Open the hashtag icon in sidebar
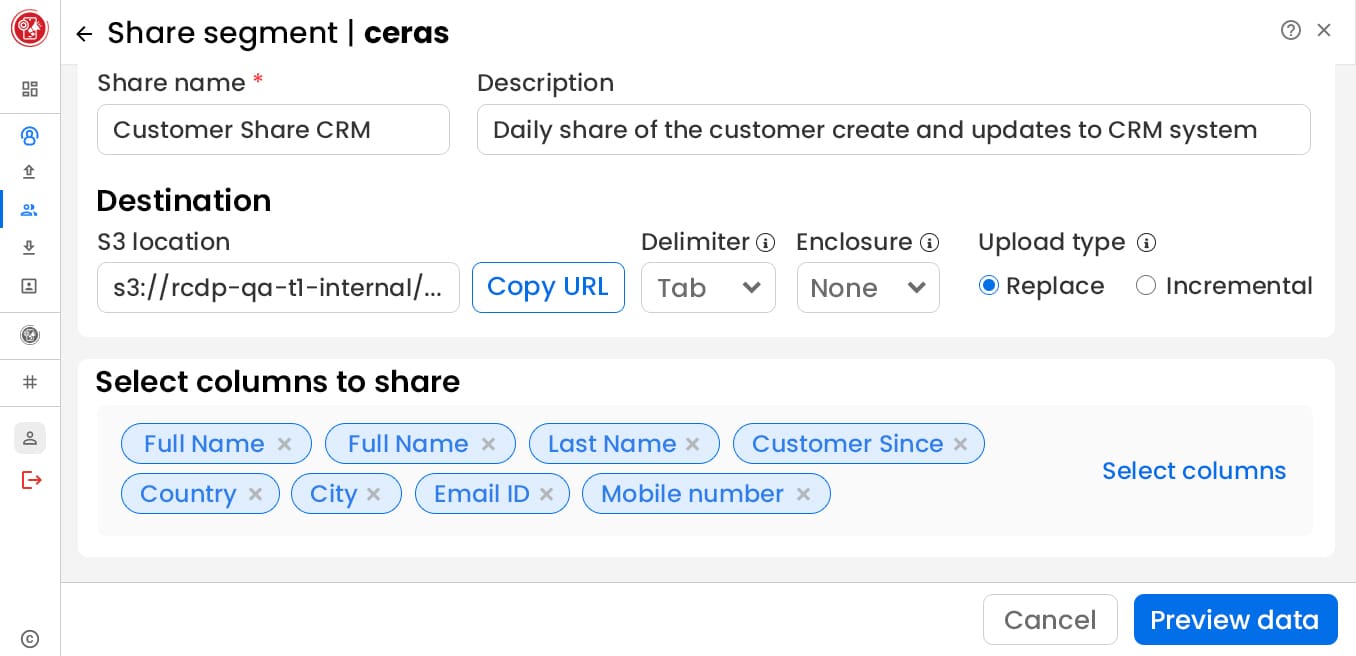The image size is (1356, 656). pos(30,382)
